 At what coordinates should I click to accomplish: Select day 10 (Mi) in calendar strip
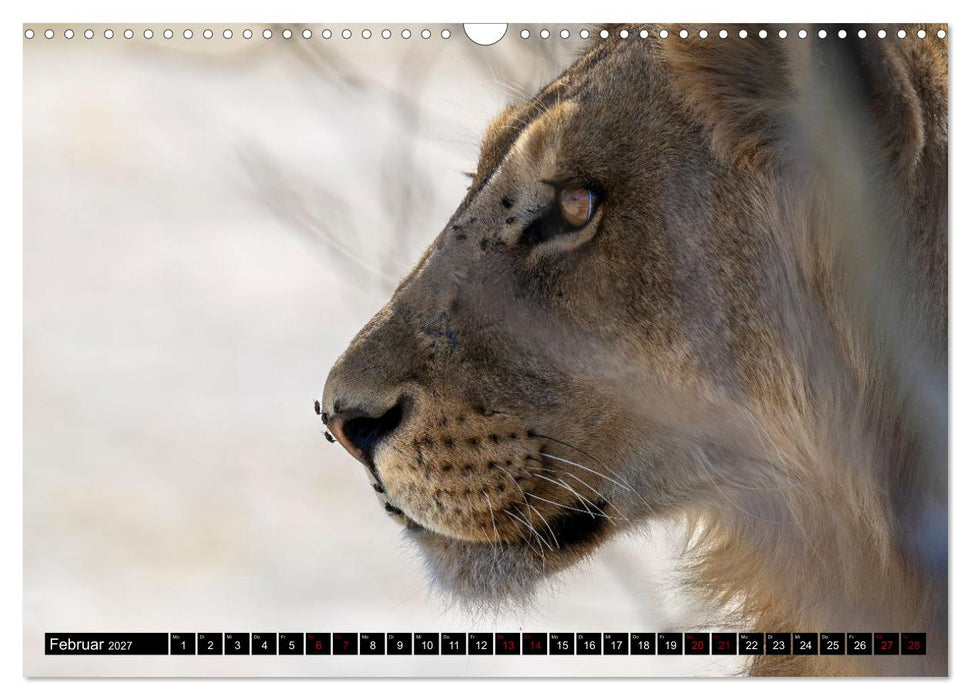click(x=426, y=644)
